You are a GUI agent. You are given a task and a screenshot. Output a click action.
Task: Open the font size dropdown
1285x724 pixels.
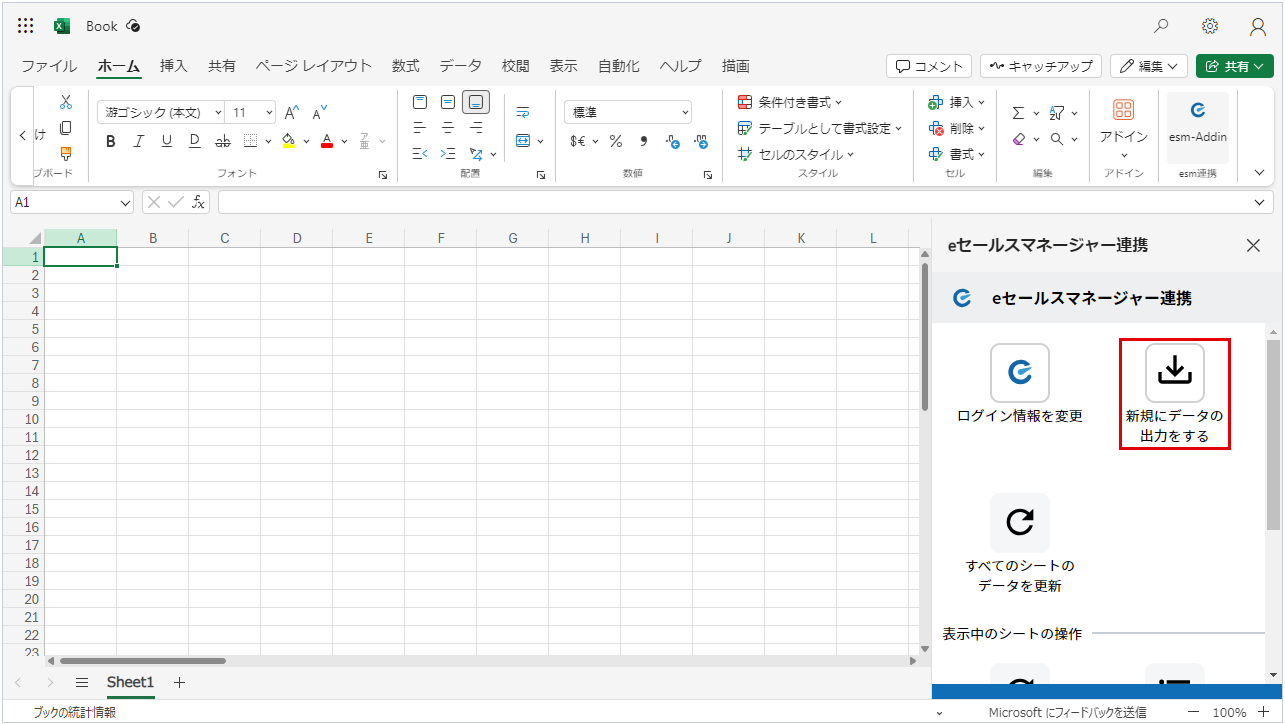click(x=269, y=113)
